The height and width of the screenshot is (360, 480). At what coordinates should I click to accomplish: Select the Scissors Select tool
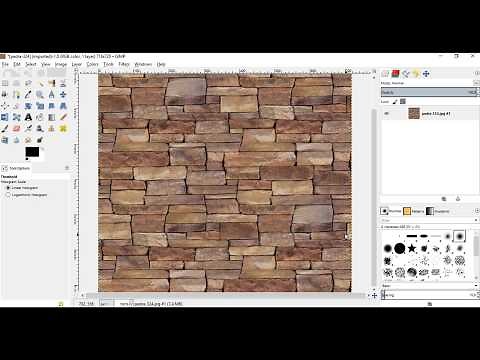click(x=63, y=83)
